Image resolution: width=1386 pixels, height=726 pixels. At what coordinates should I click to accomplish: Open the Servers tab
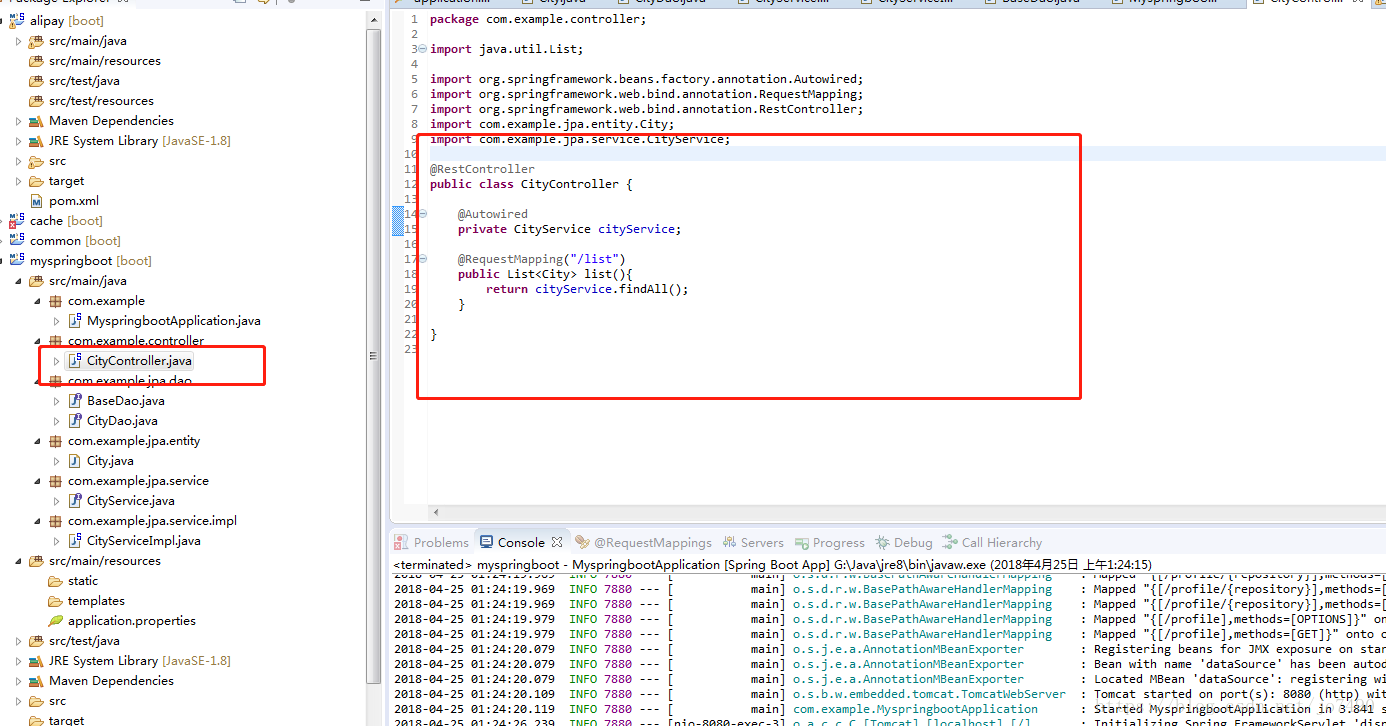point(752,542)
